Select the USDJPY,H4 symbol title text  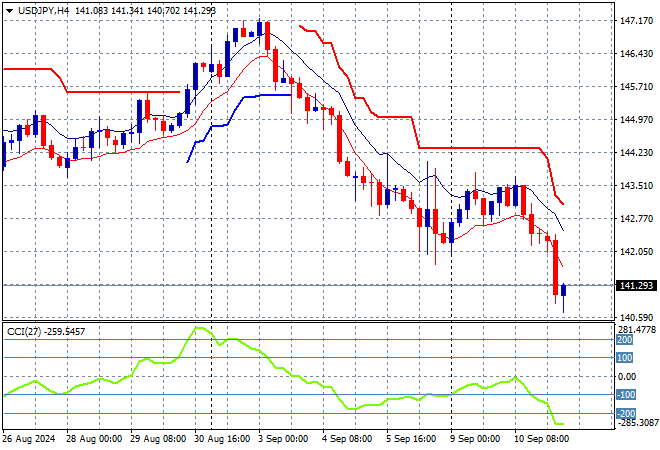tap(40, 9)
